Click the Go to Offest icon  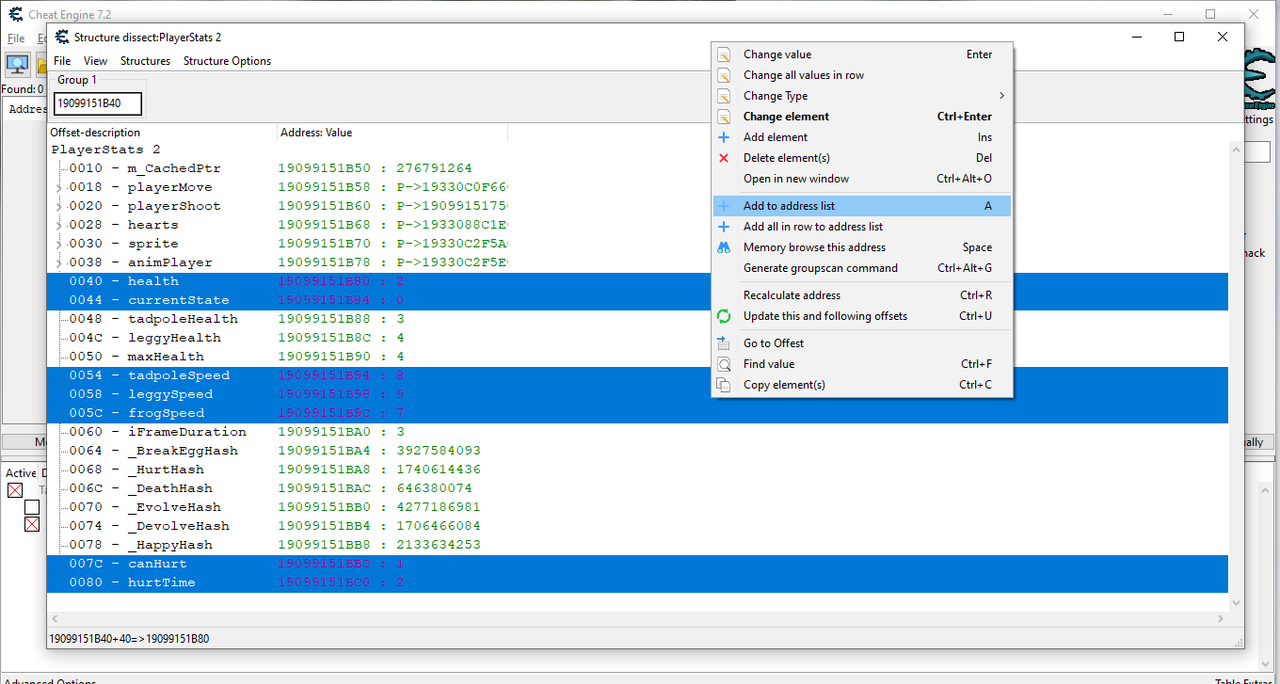pos(724,343)
